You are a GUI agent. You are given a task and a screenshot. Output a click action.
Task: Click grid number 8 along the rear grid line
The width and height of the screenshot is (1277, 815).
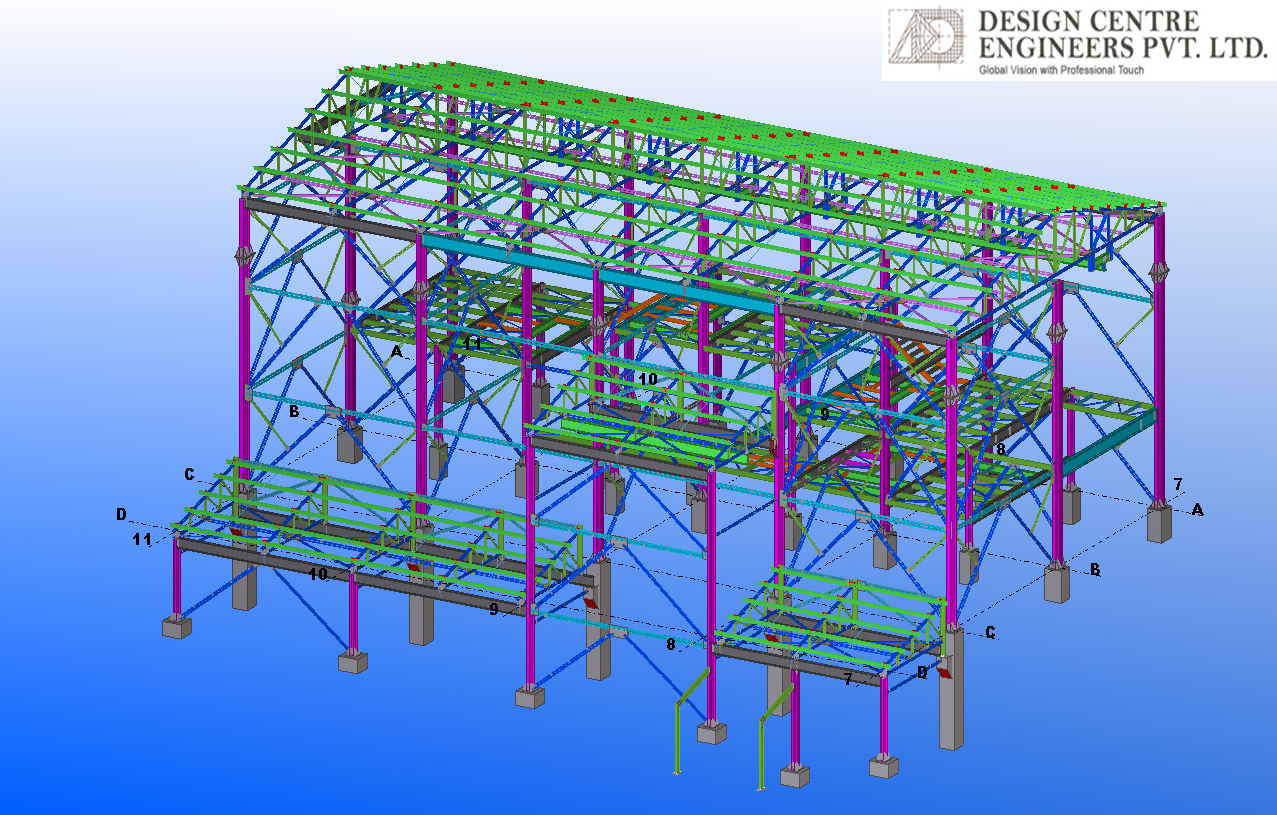[x=1000, y=449]
